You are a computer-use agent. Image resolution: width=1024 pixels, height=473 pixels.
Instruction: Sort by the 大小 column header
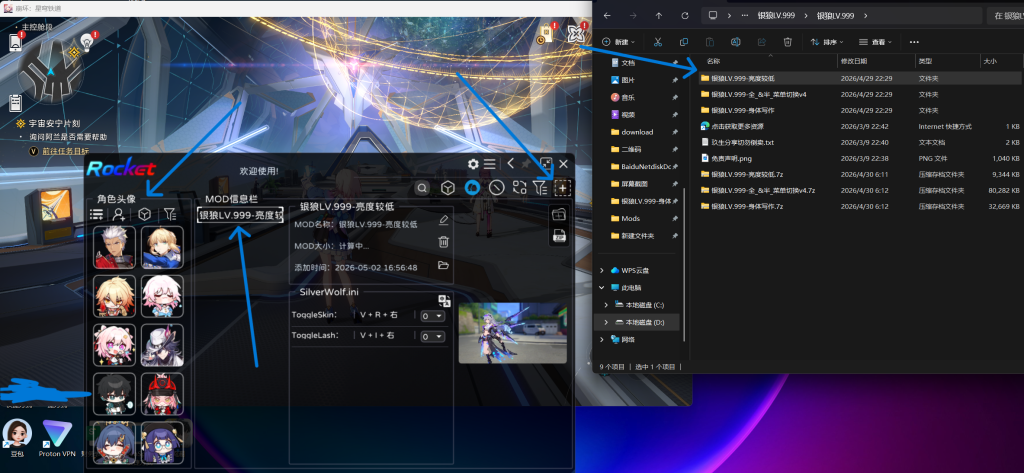point(989,61)
